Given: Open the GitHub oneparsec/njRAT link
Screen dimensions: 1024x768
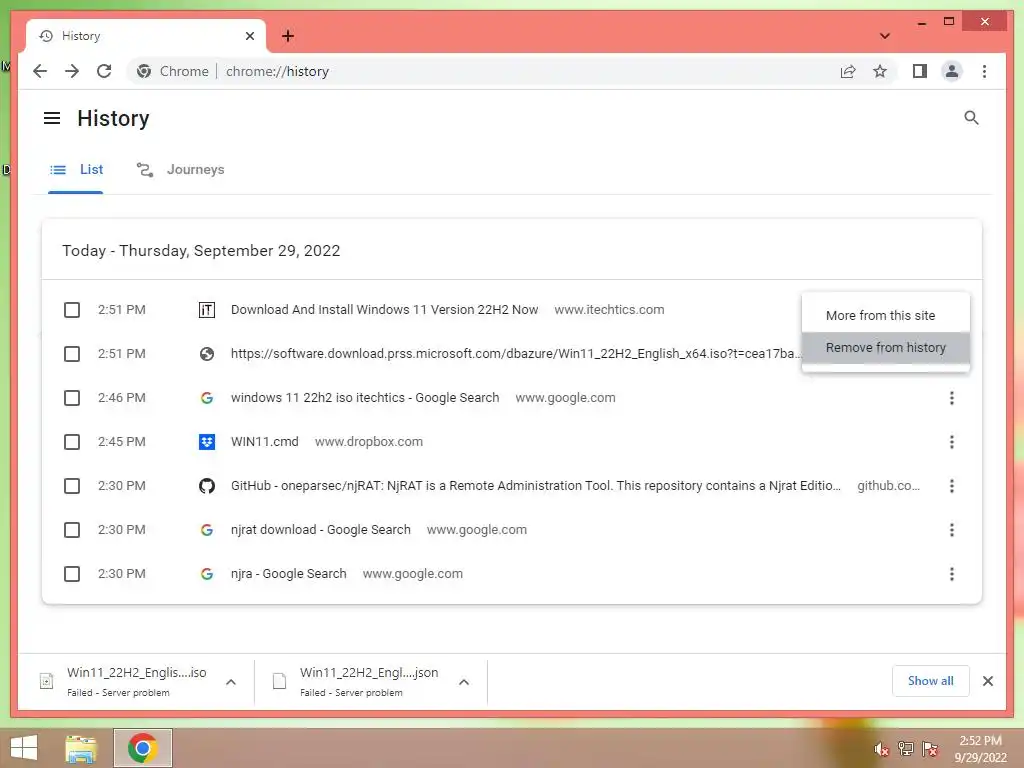Looking at the screenshot, I should (x=536, y=486).
